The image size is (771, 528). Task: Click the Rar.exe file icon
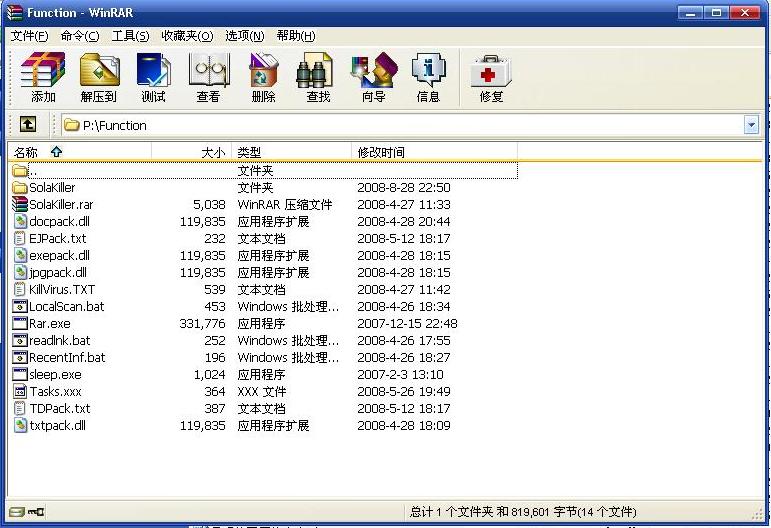pos(20,323)
